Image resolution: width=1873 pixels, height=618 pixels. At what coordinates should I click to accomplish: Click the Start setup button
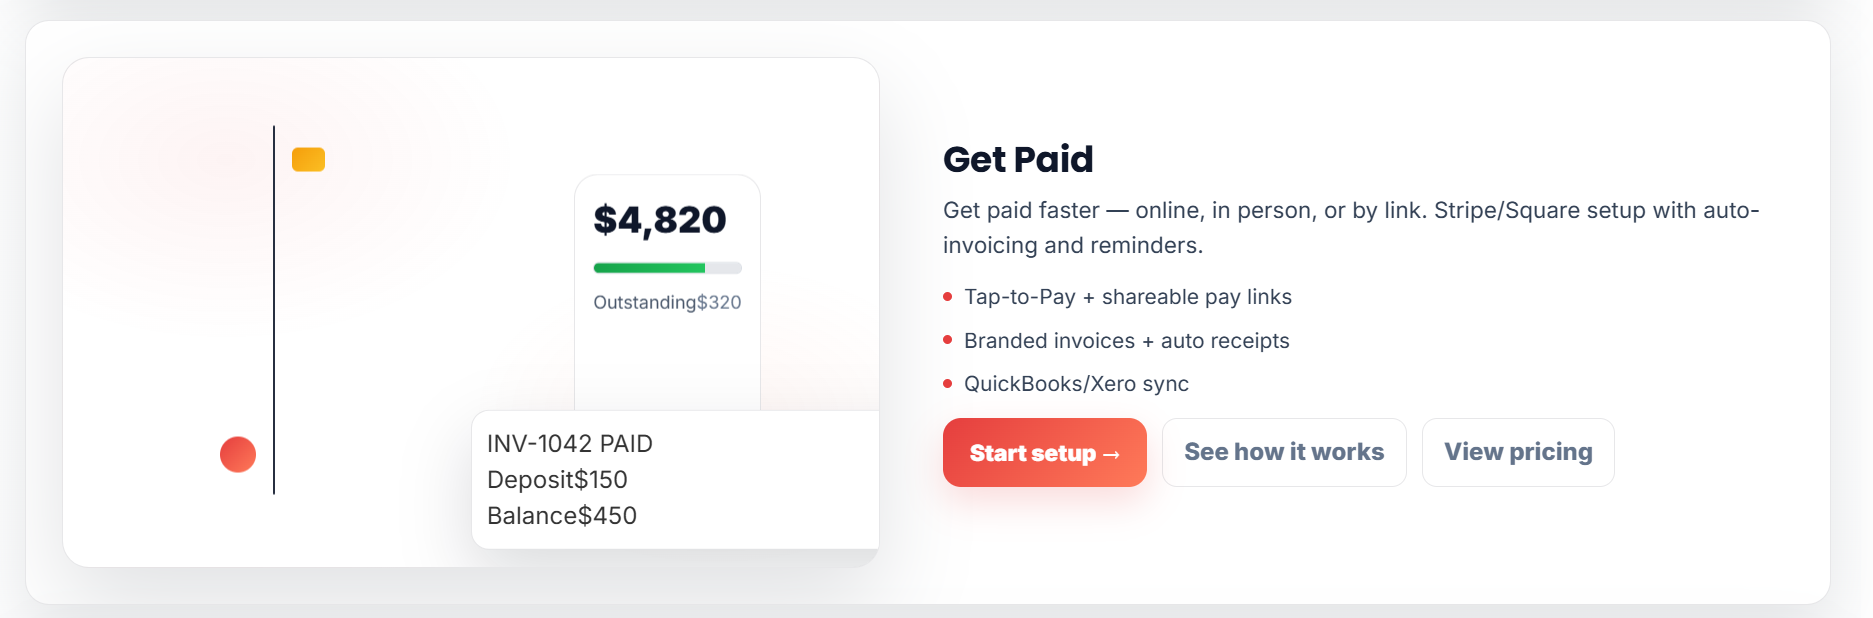tap(1044, 453)
